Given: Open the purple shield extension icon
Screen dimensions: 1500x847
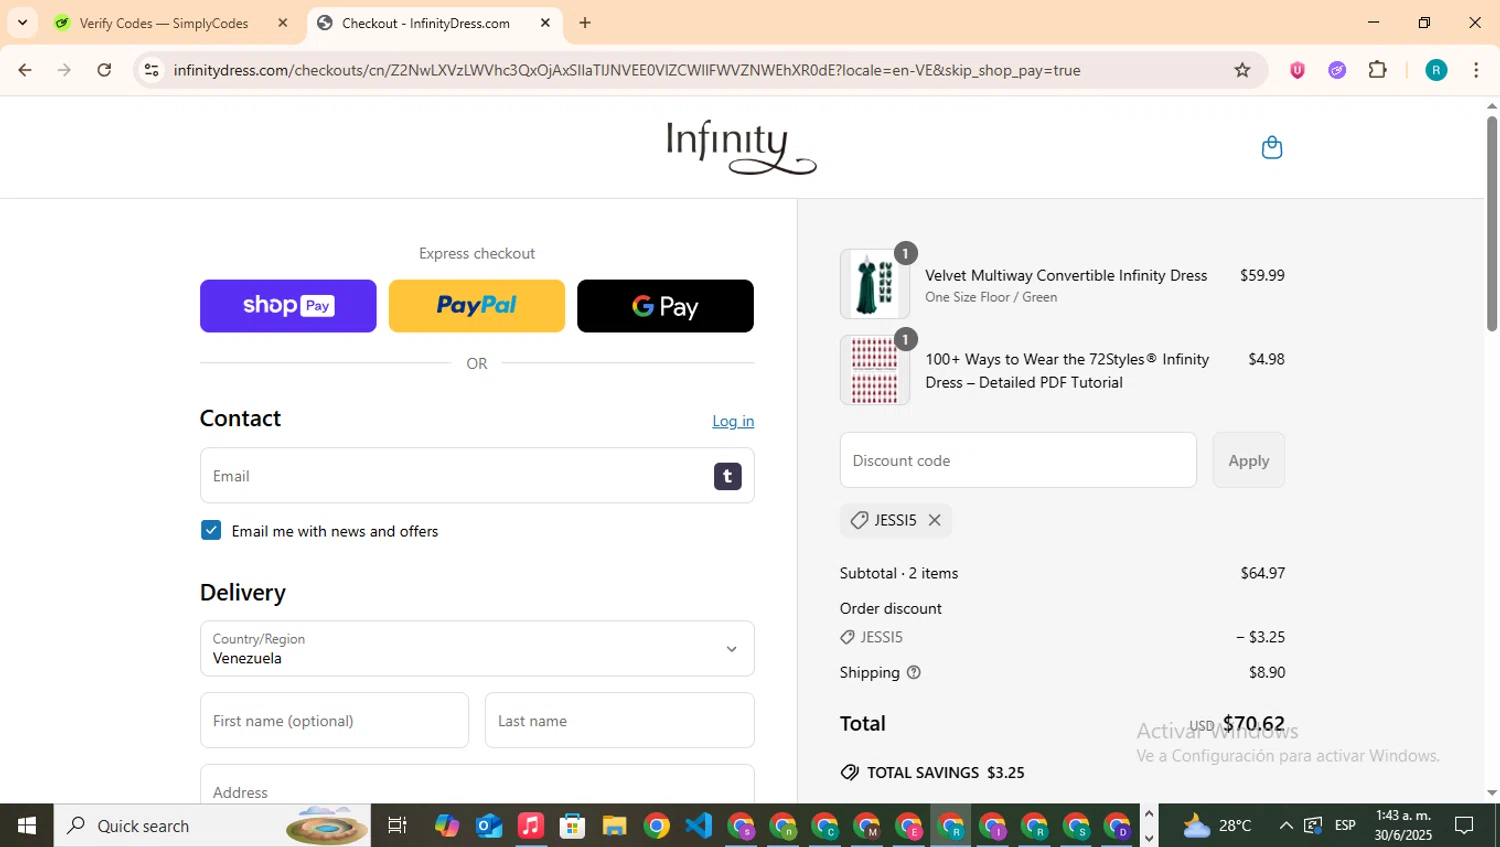Looking at the screenshot, I should (x=1297, y=70).
